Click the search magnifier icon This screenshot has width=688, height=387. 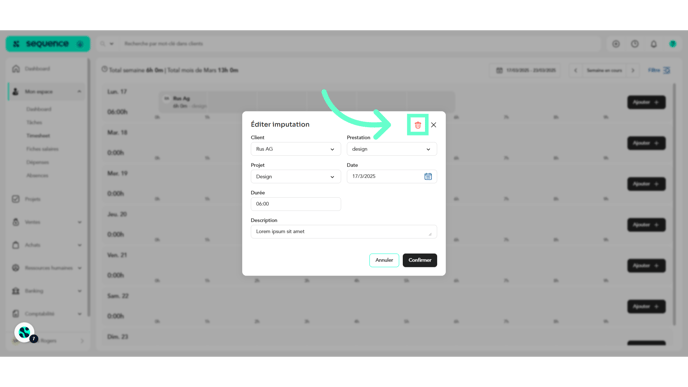coord(103,44)
